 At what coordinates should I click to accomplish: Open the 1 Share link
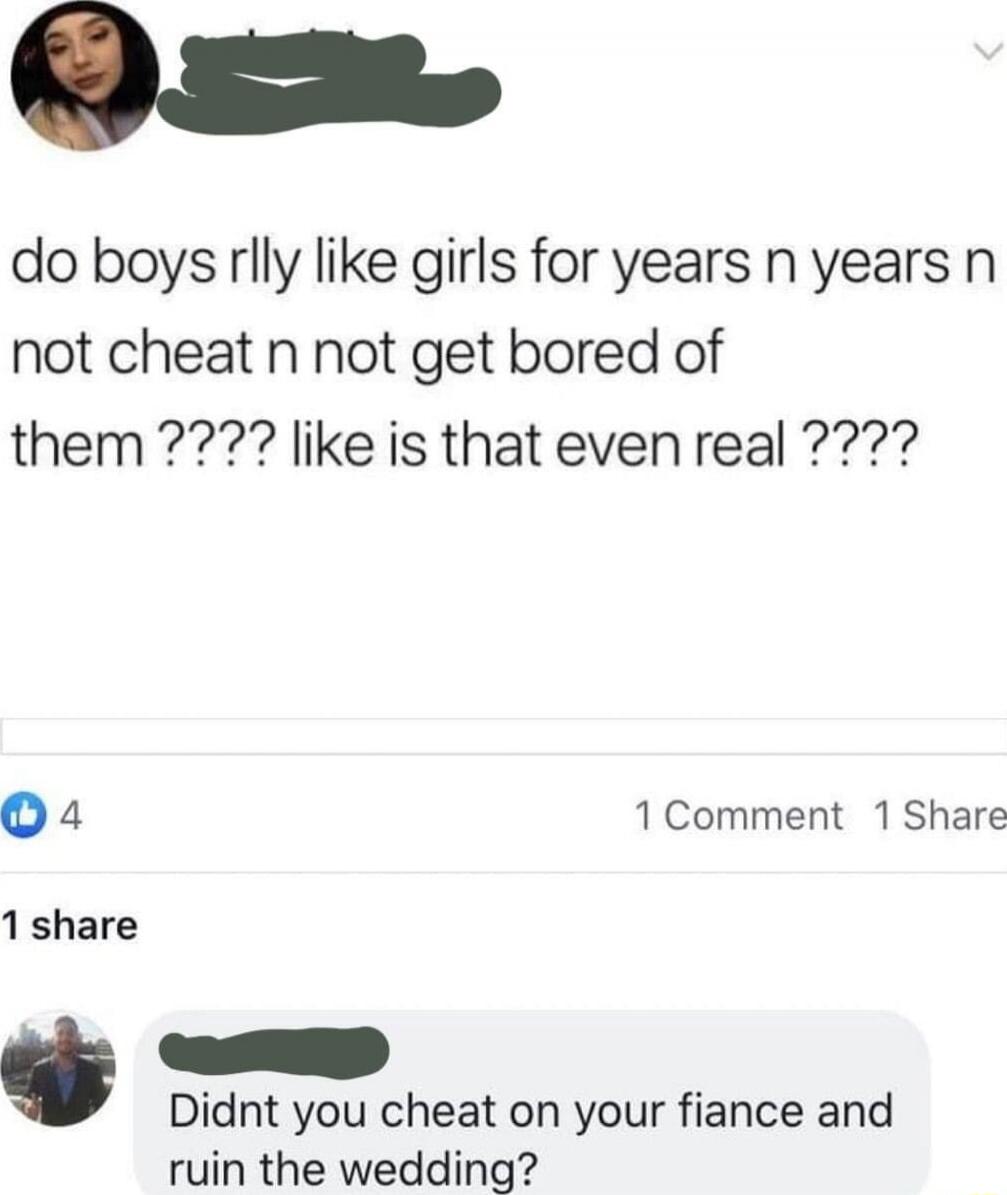point(940,815)
